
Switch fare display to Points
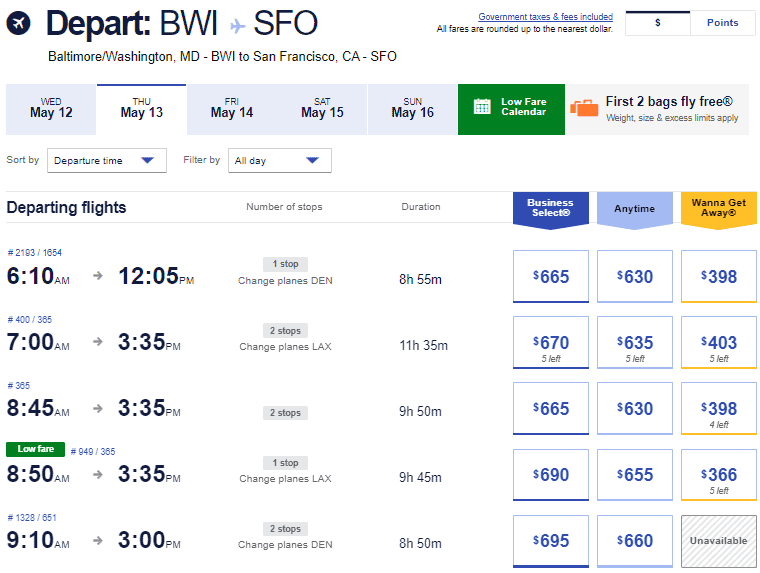pyautogui.click(x=722, y=23)
